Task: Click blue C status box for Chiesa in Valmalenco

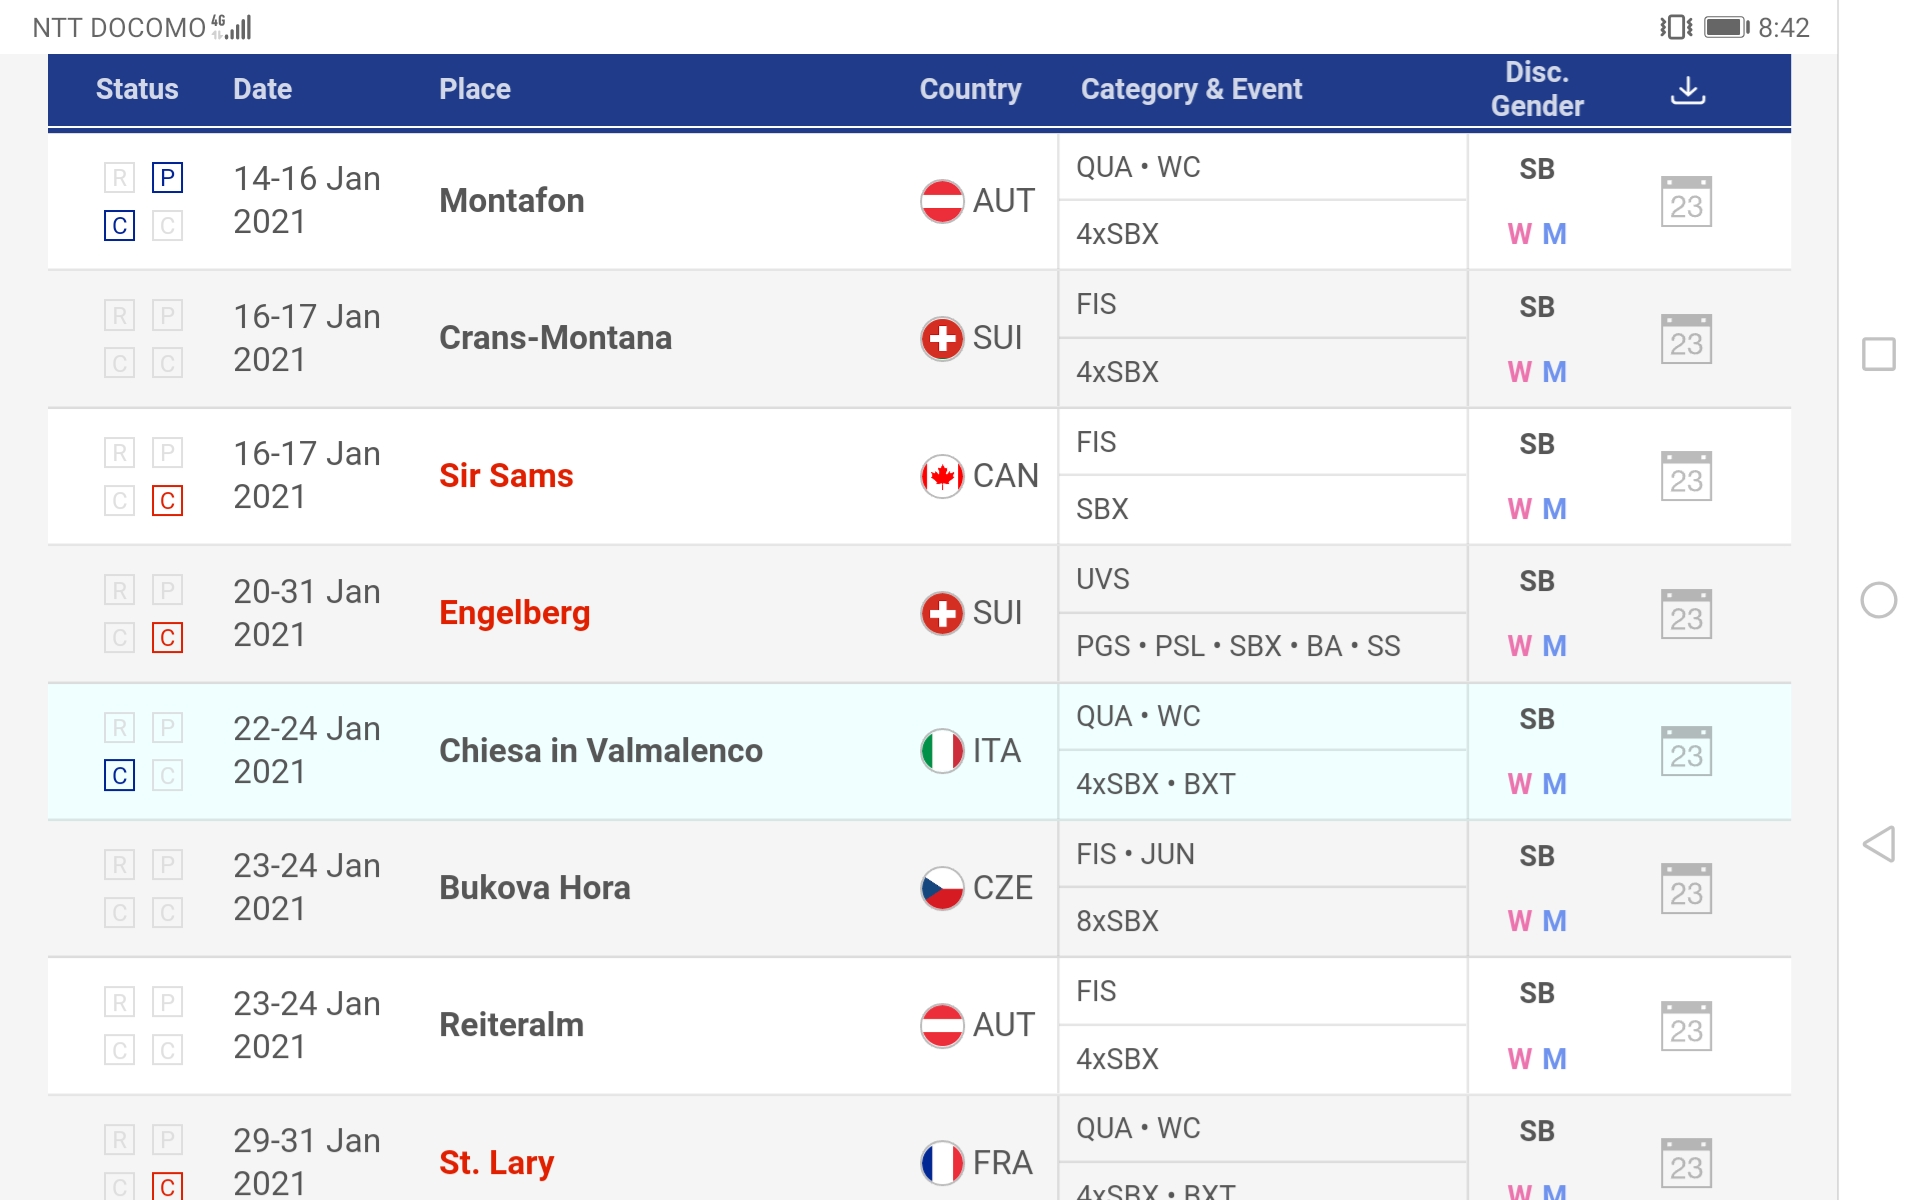Action: (119, 775)
